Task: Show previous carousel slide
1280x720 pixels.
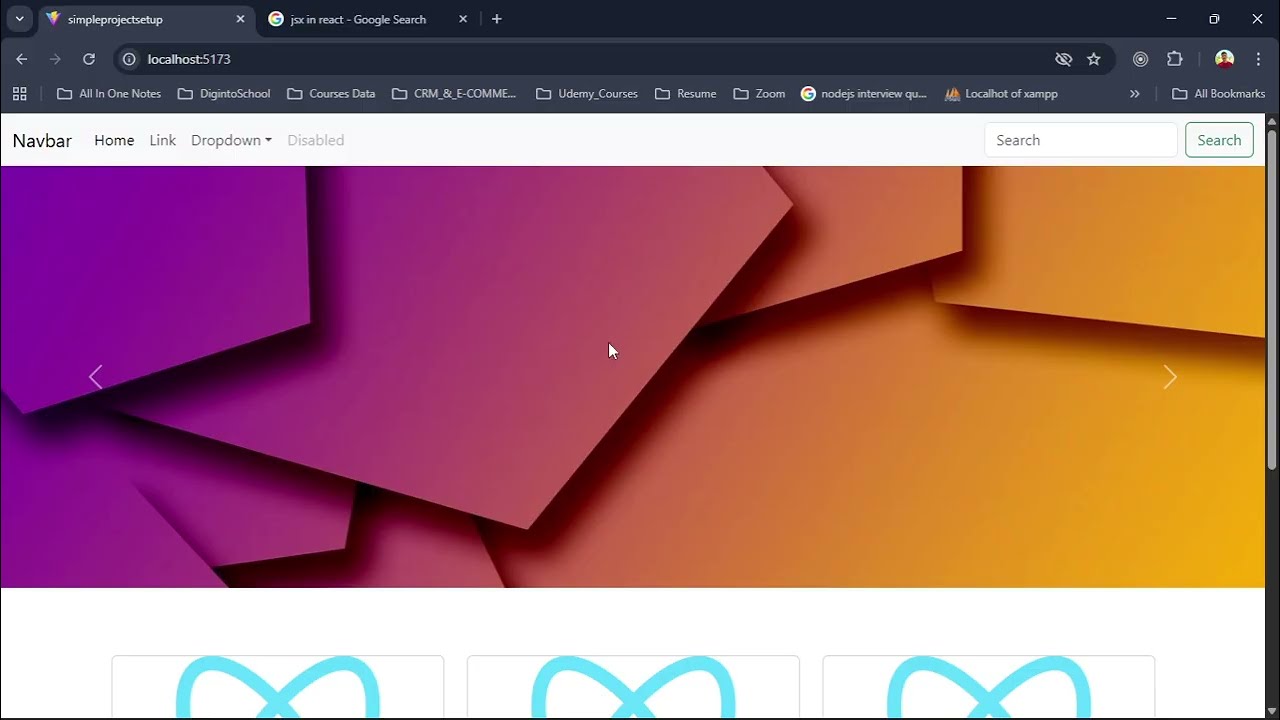Action: 96,377
